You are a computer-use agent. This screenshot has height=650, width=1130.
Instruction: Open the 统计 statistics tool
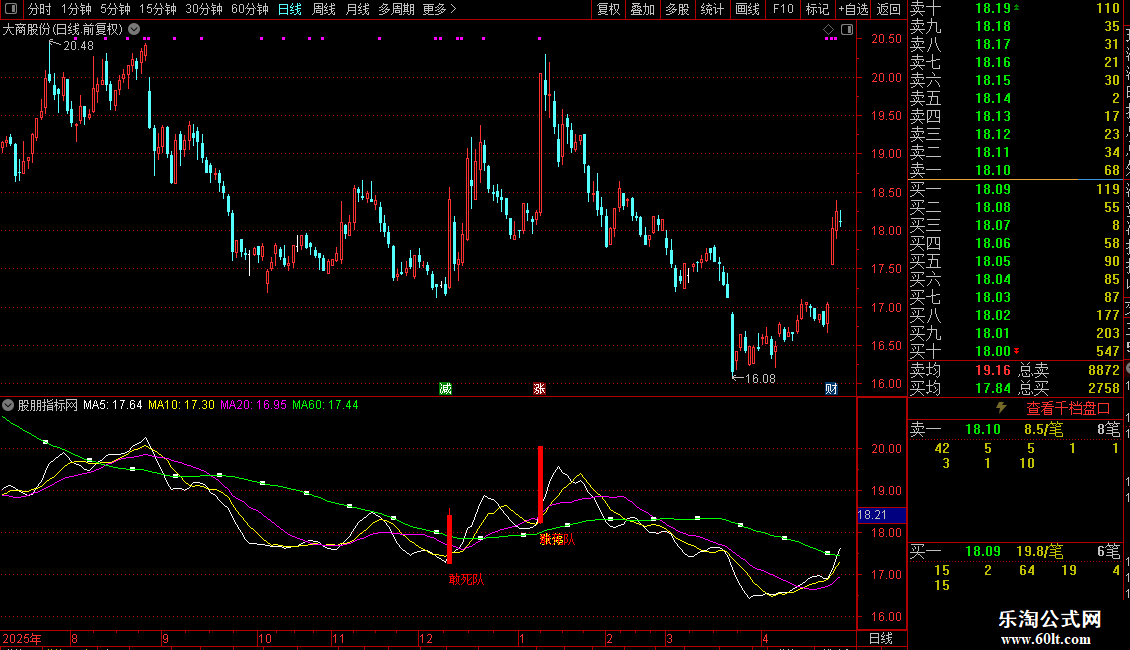712,9
